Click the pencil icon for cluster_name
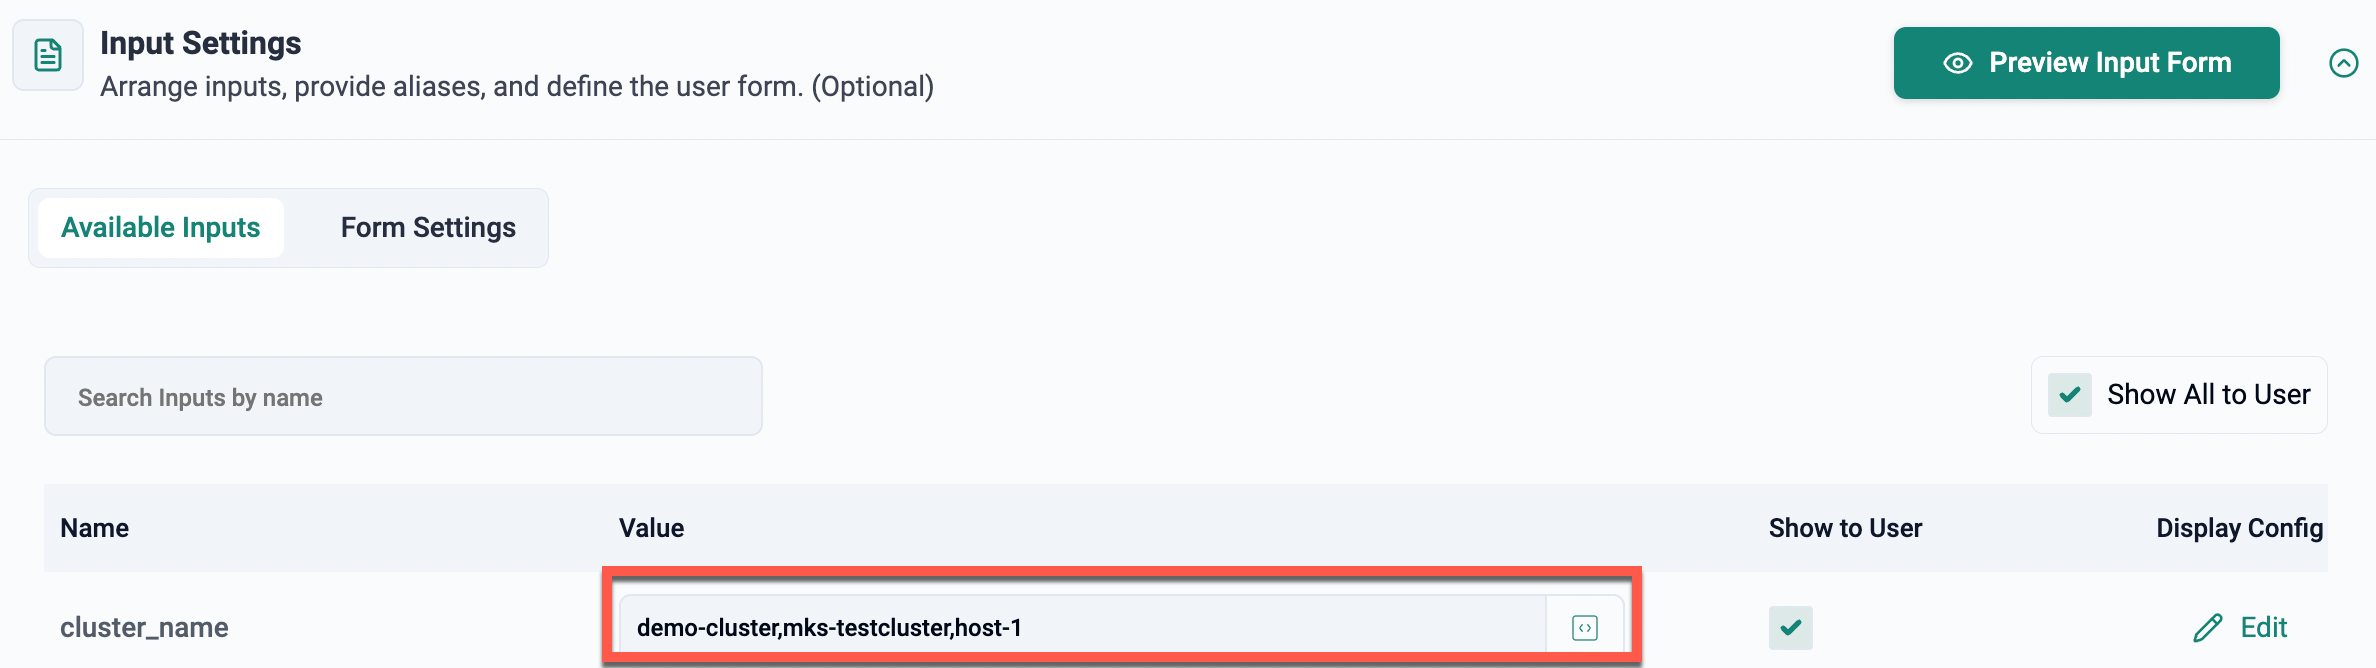 pyautogui.click(x=2207, y=628)
